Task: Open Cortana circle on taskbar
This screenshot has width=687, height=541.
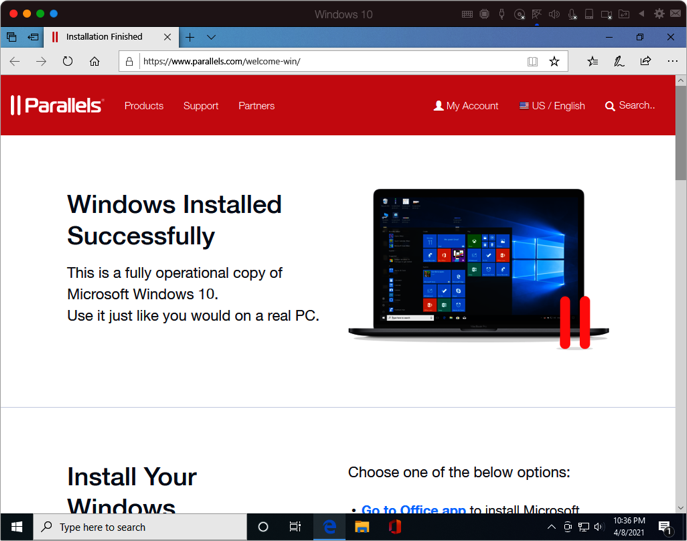Action: coord(263,527)
